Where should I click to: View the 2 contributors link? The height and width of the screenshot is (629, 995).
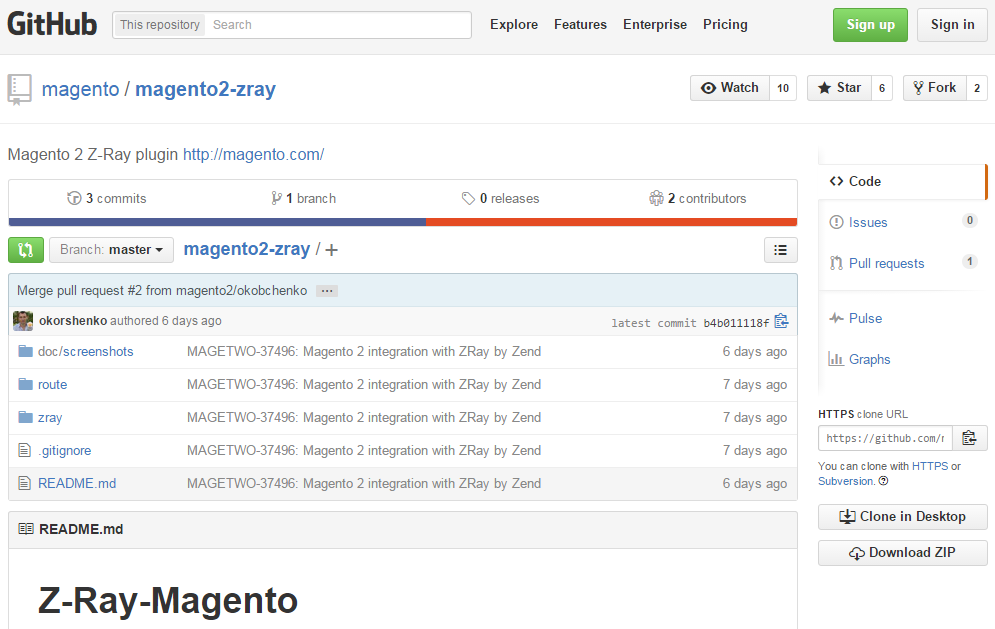pyautogui.click(x=697, y=199)
